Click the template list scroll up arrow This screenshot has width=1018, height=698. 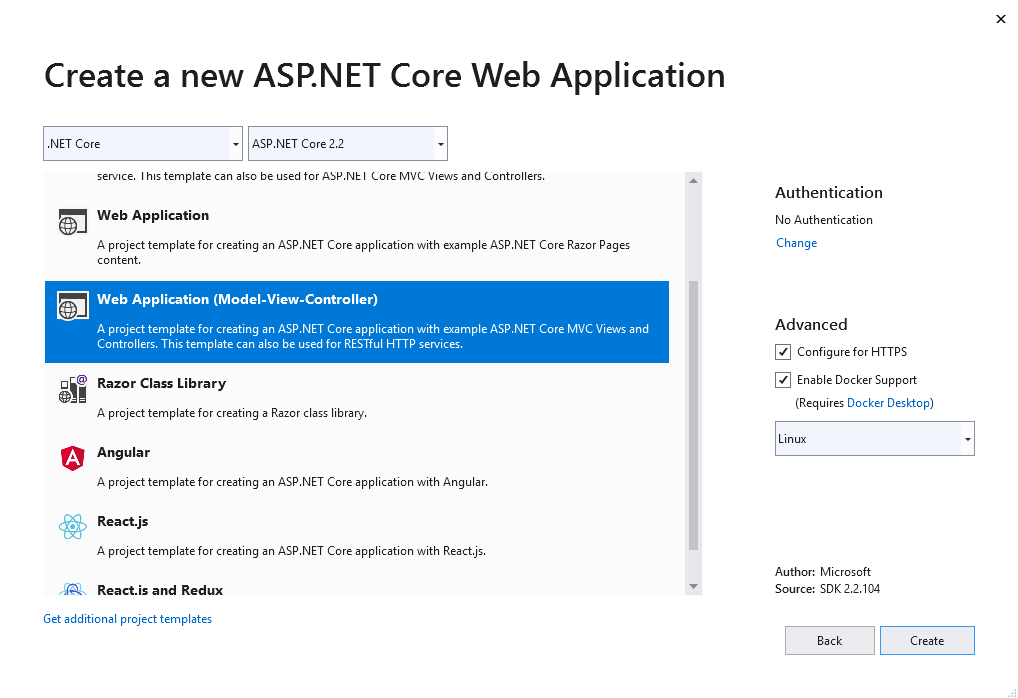pyautogui.click(x=693, y=181)
